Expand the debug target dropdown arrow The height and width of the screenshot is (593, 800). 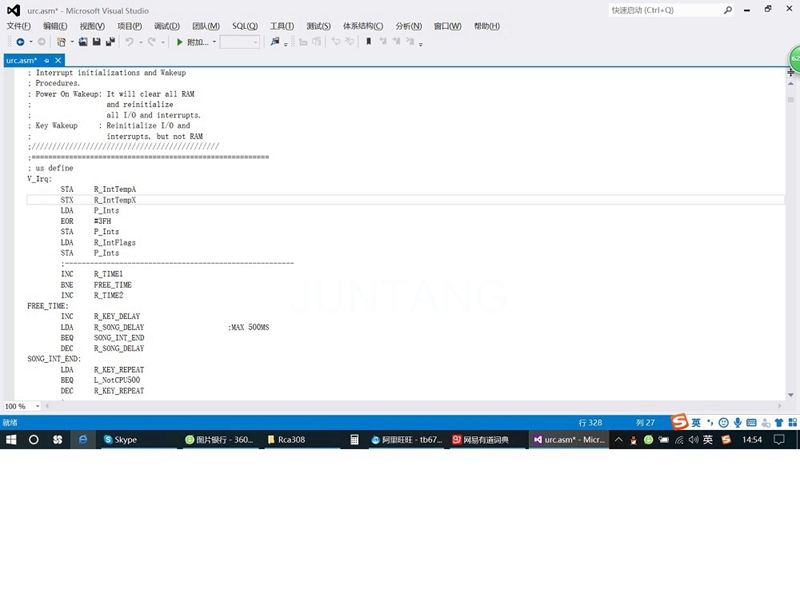tap(214, 42)
